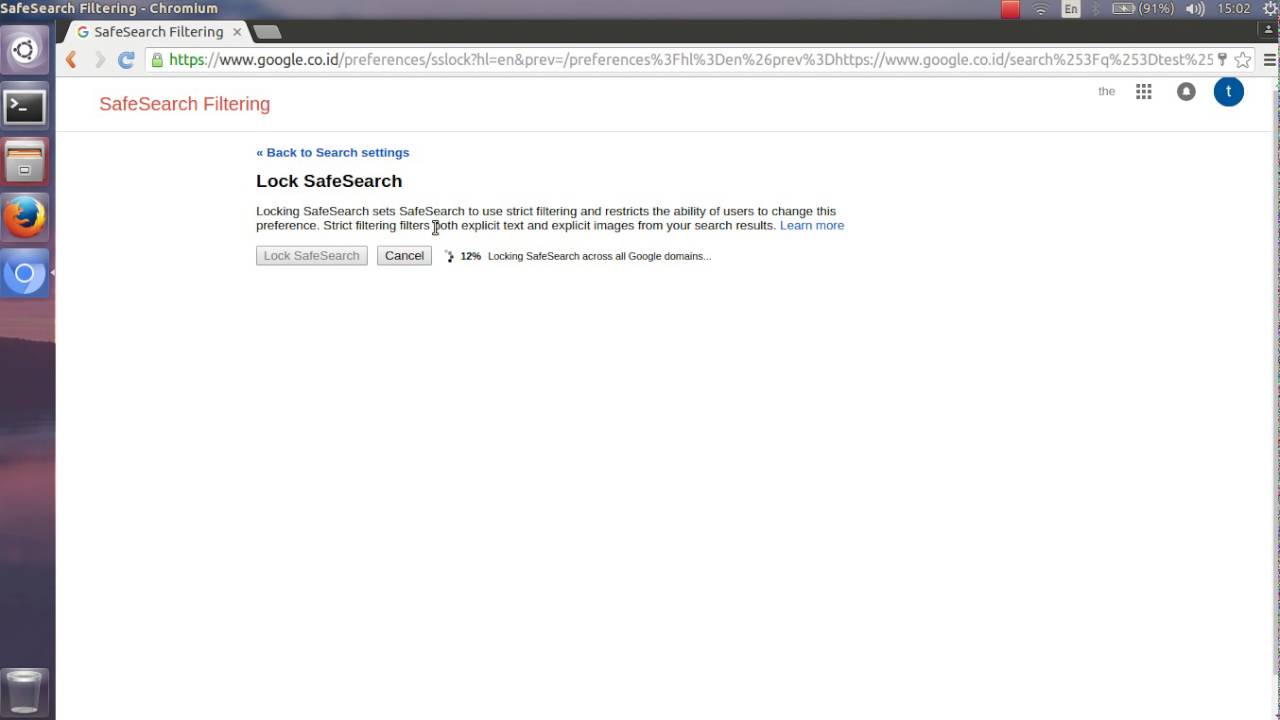
Task: Launch Firefox from the dock
Action: [x=24, y=217]
